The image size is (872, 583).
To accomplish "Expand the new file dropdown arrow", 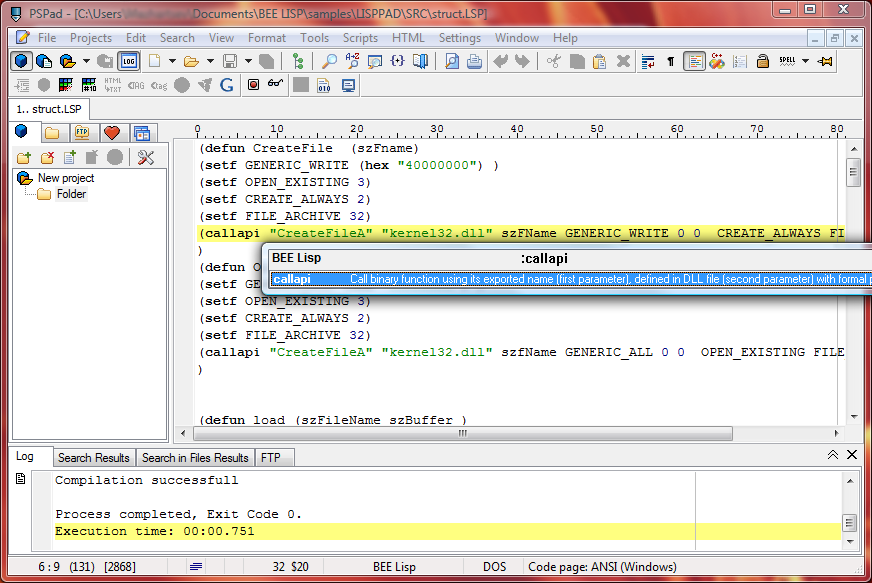I will pos(172,61).
